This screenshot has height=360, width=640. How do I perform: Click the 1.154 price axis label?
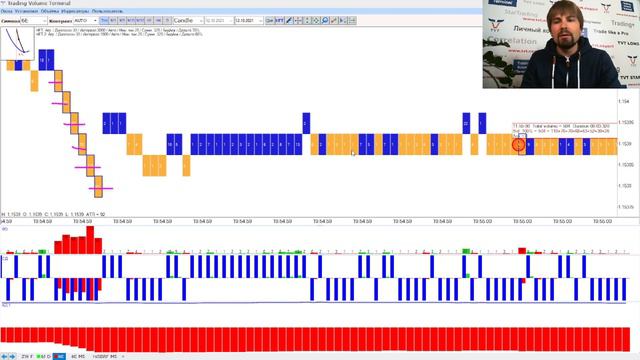624,101
